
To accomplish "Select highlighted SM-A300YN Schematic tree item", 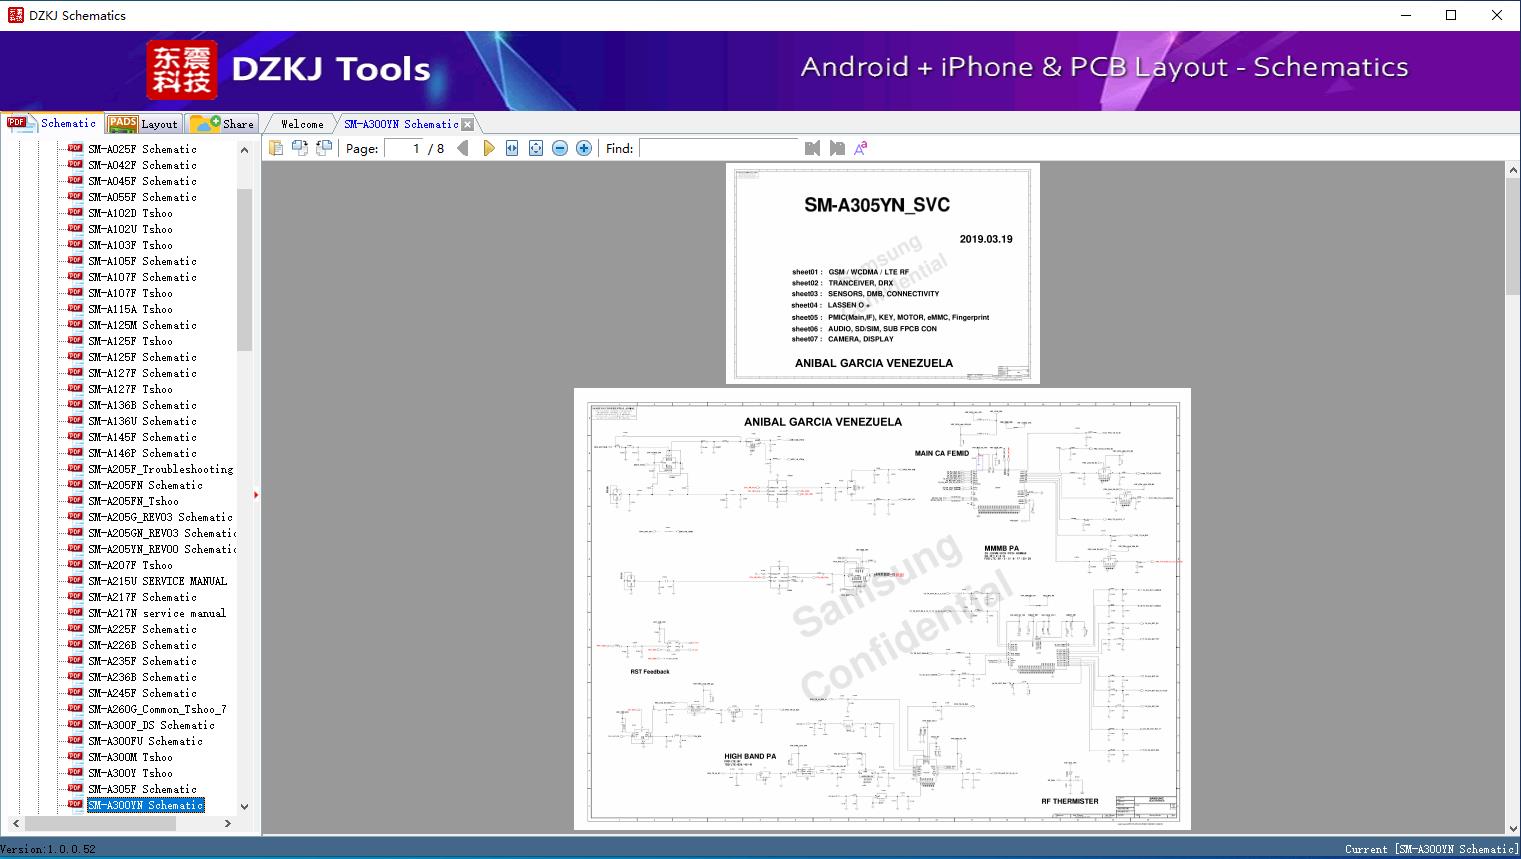I will click(x=145, y=805).
